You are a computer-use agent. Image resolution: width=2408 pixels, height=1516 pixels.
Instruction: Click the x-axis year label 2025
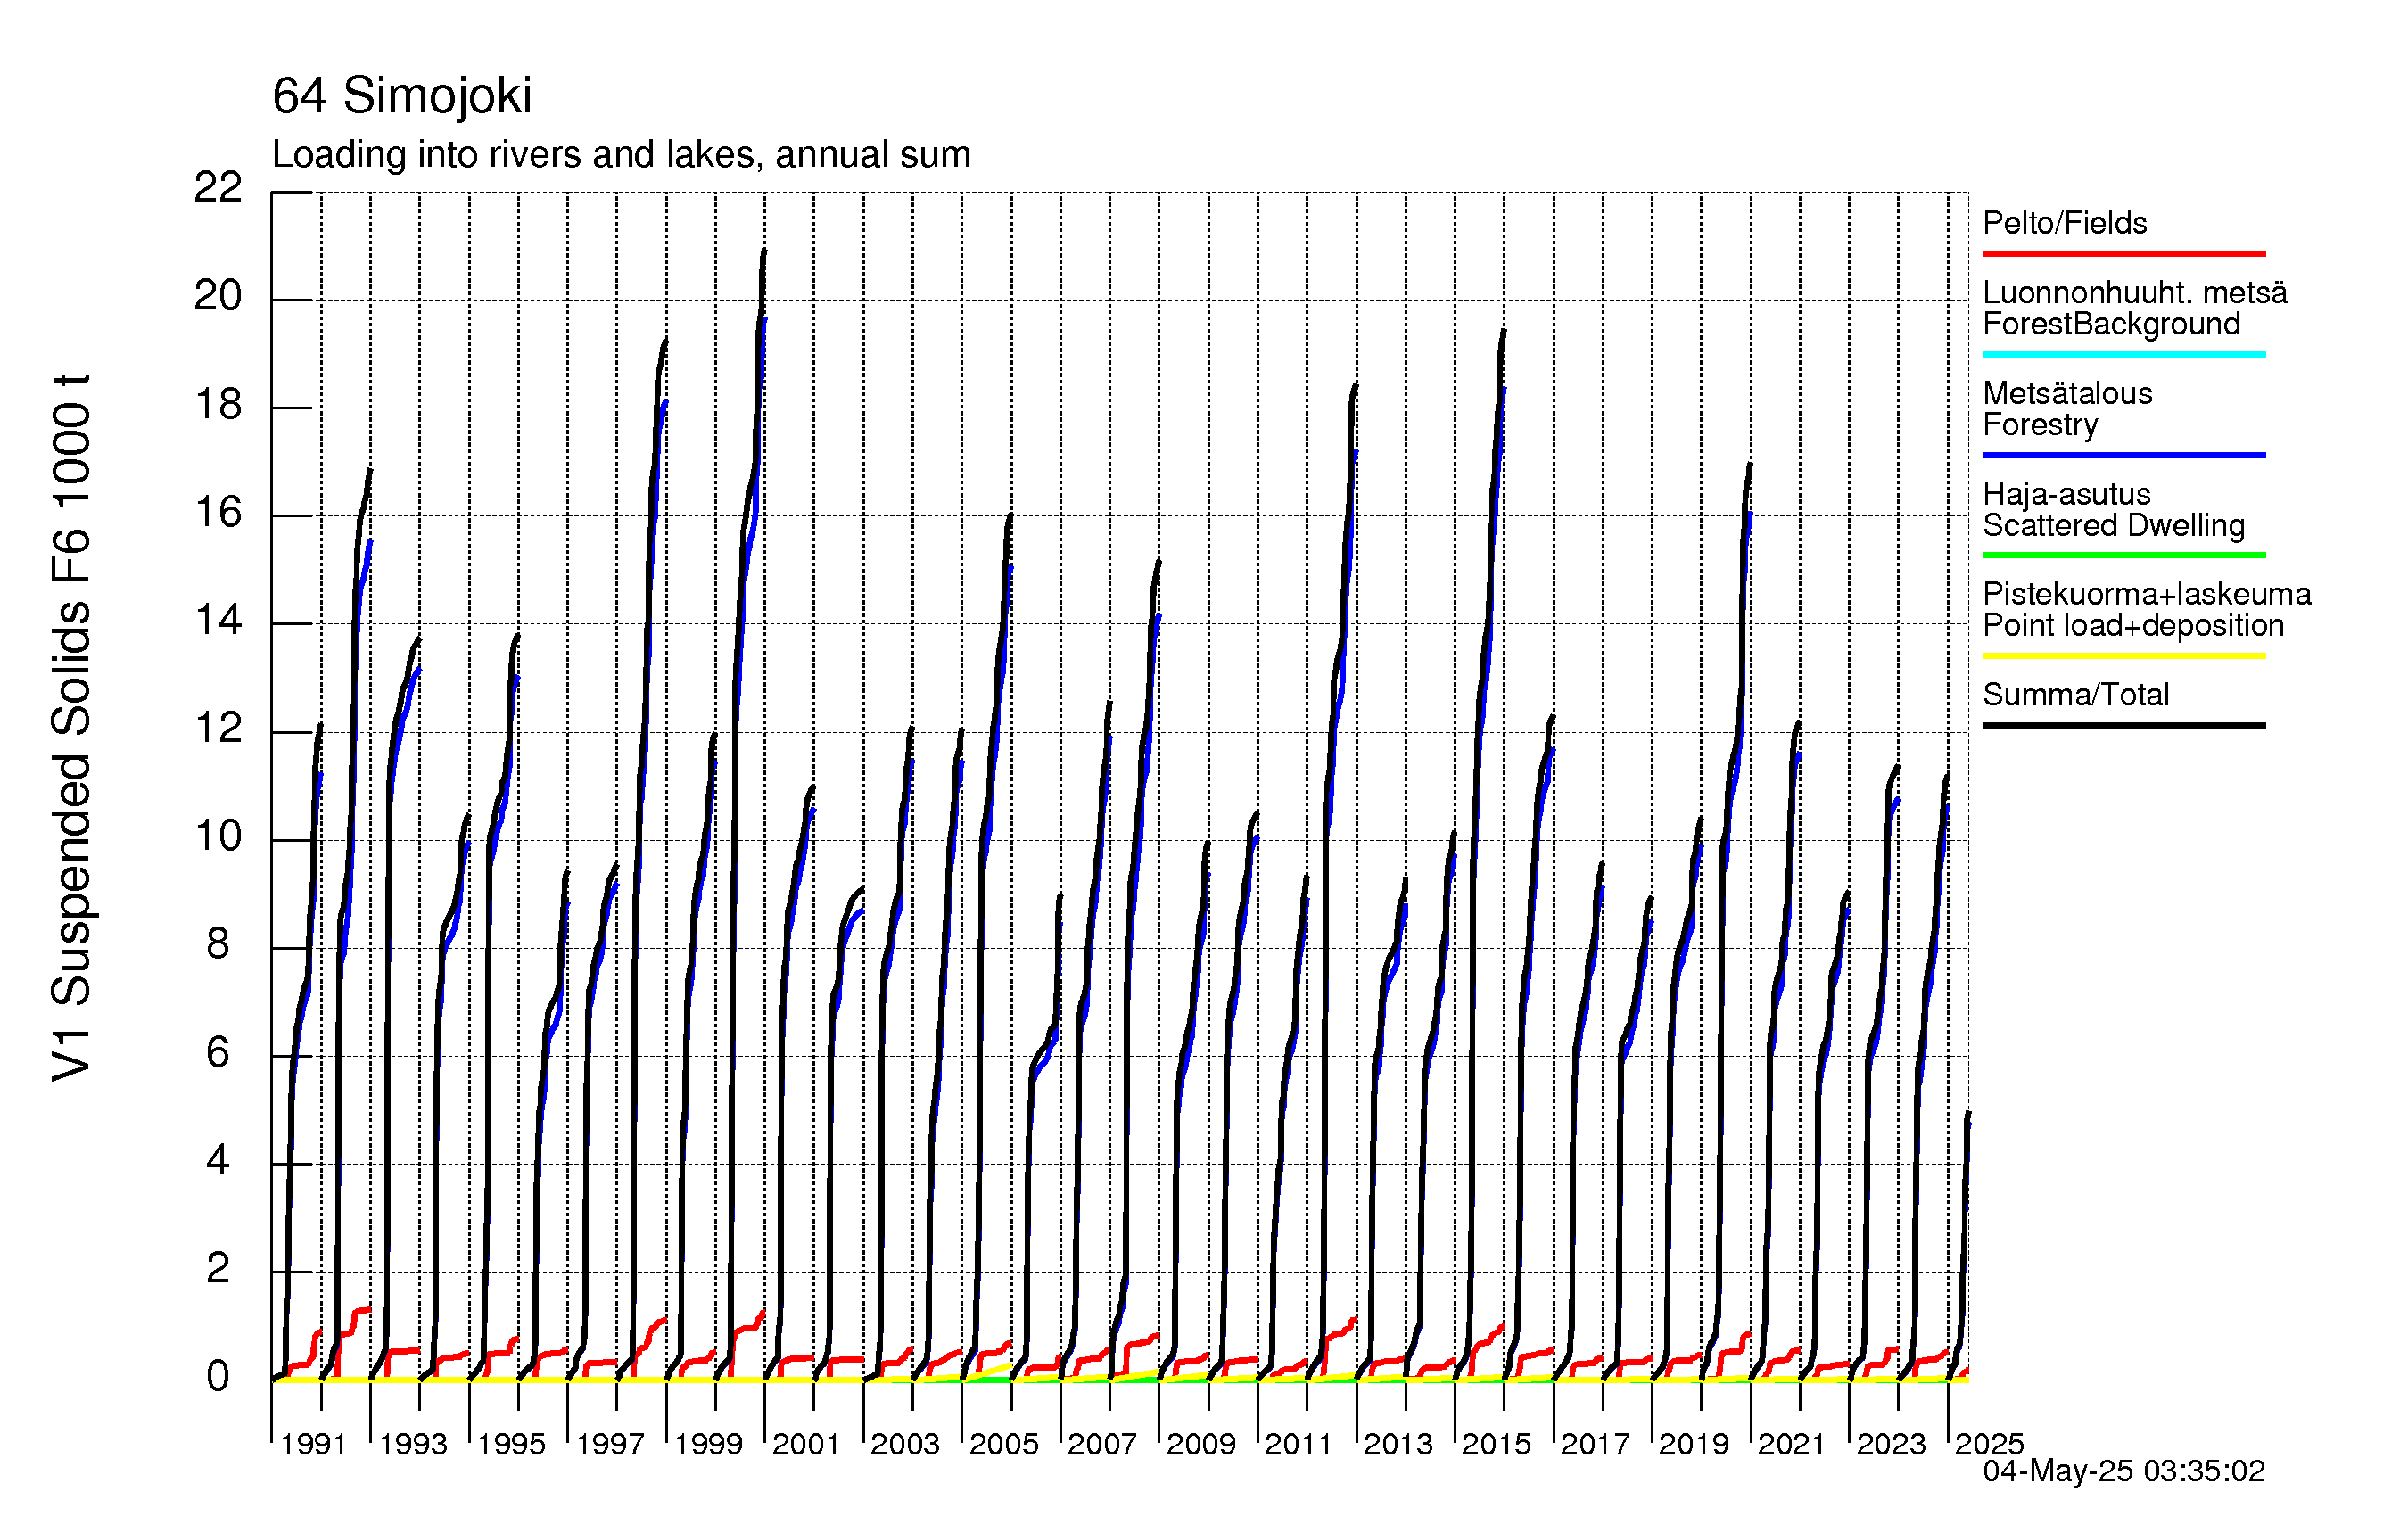[x=1989, y=1444]
